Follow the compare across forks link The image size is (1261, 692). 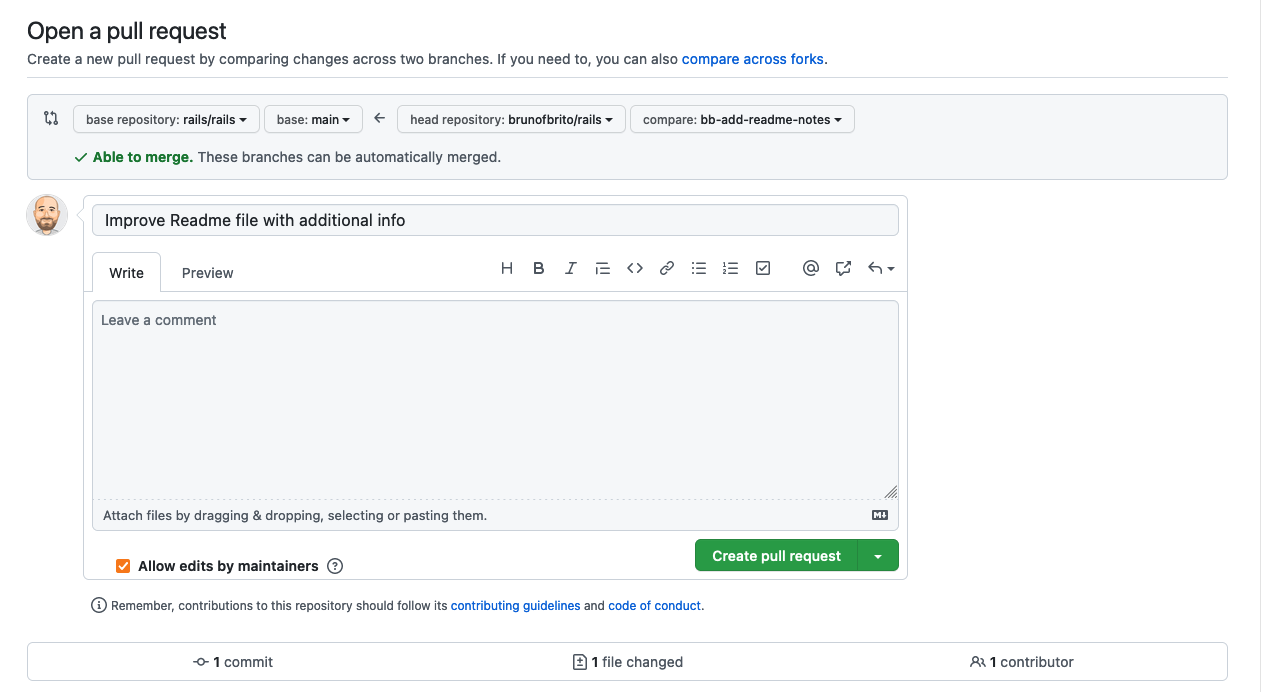click(x=752, y=59)
